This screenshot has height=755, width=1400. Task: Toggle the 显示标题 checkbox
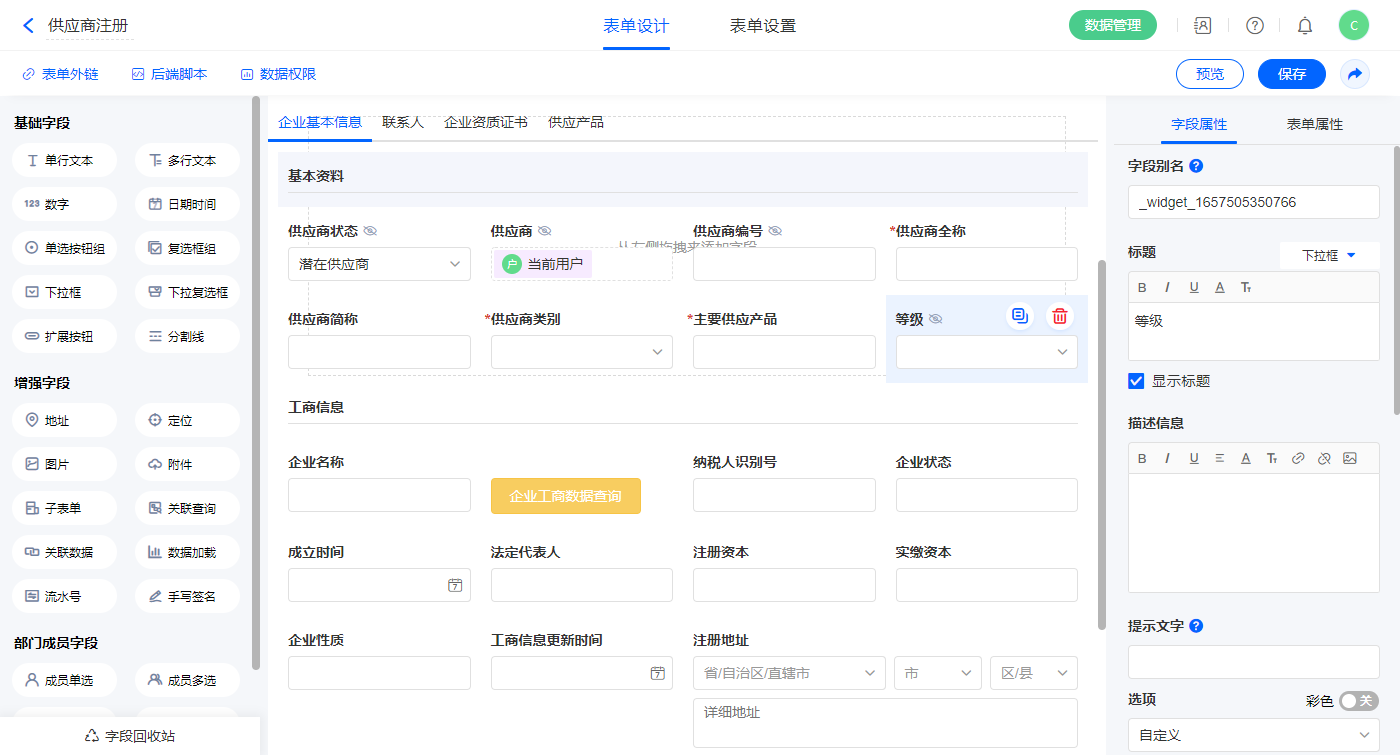click(1136, 381)
